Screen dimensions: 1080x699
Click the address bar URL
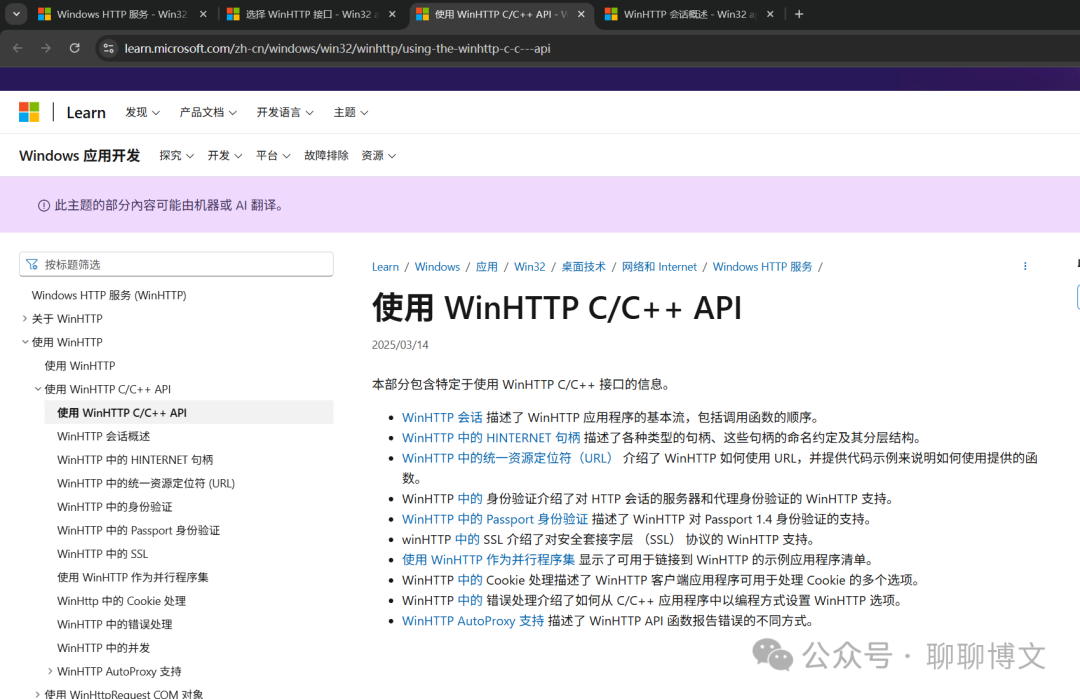coord(337,48)
